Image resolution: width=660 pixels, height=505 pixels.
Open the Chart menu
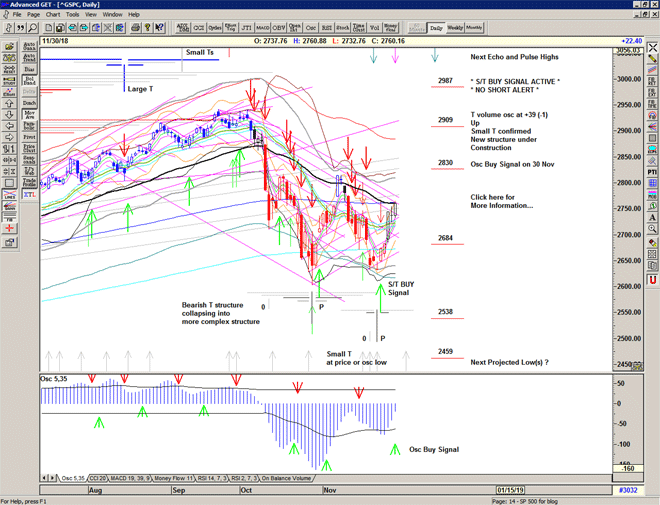coord(53,15)
